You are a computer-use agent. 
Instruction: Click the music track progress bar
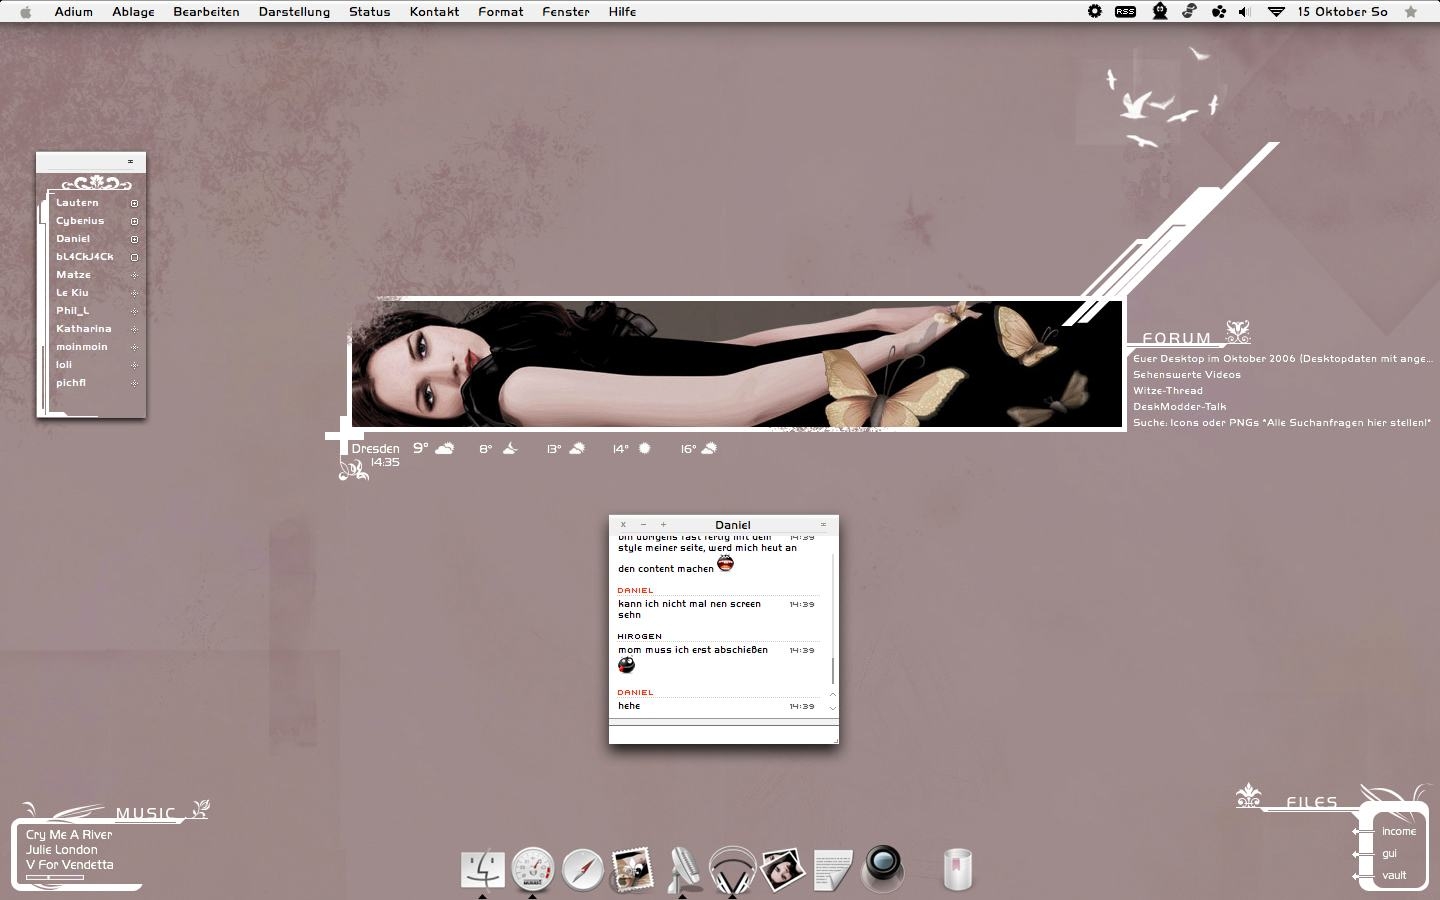click(x=55, y=878)
